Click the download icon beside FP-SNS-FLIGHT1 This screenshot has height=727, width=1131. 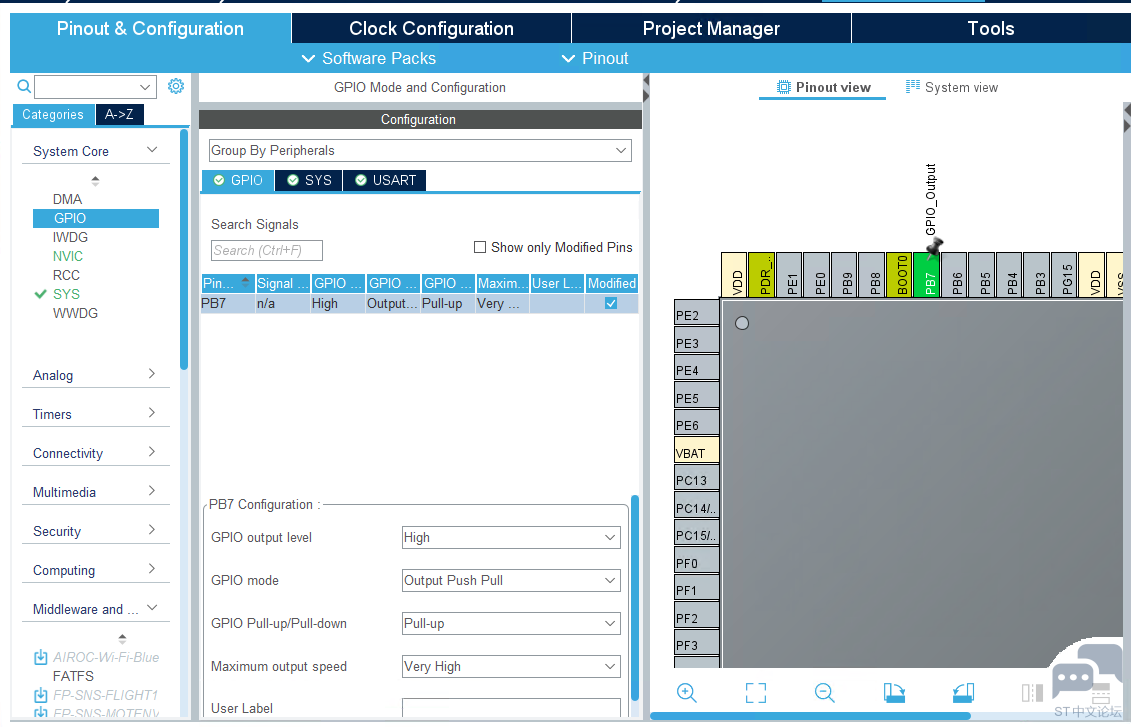[x=41, y=695]
